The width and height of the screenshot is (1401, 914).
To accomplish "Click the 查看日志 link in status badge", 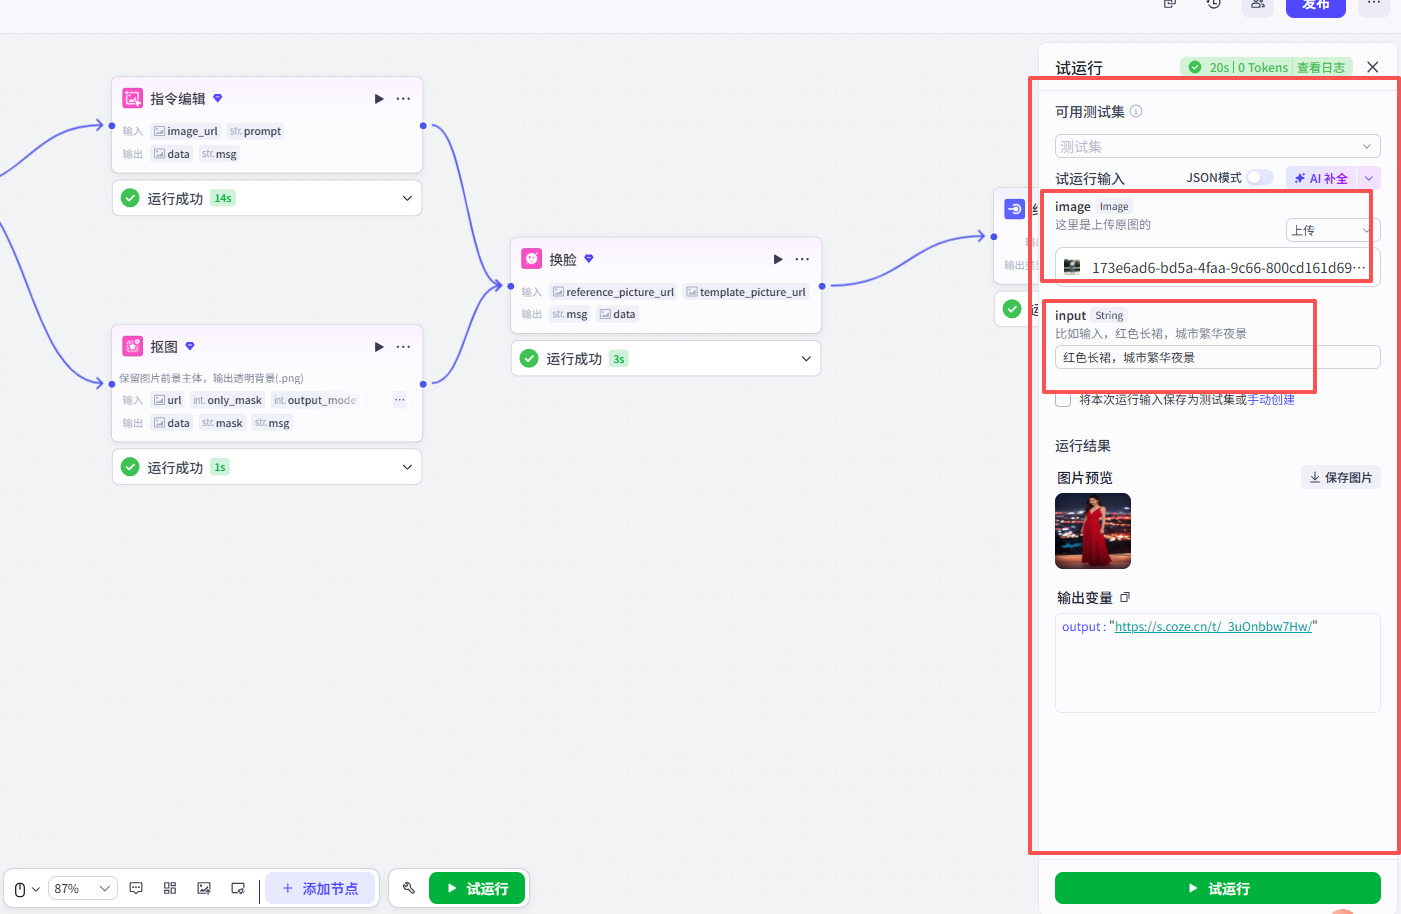I will 1321,67.
